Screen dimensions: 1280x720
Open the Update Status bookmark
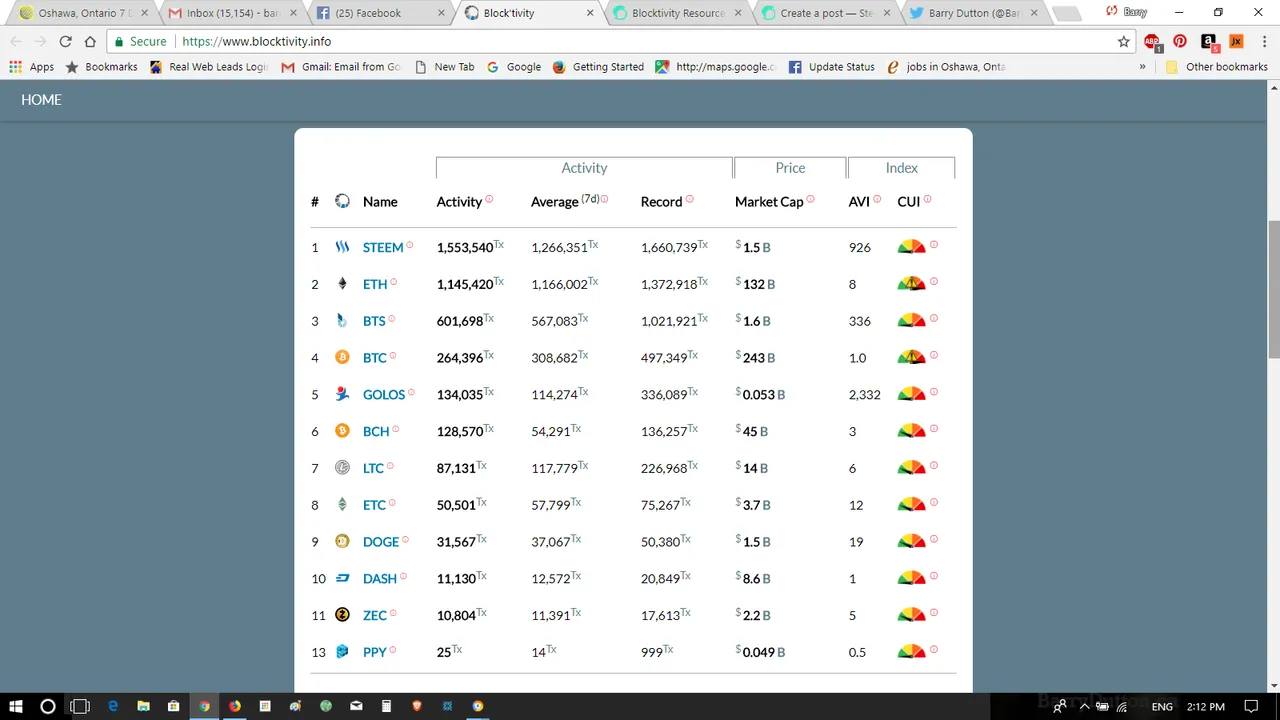[x=831, y=66]
